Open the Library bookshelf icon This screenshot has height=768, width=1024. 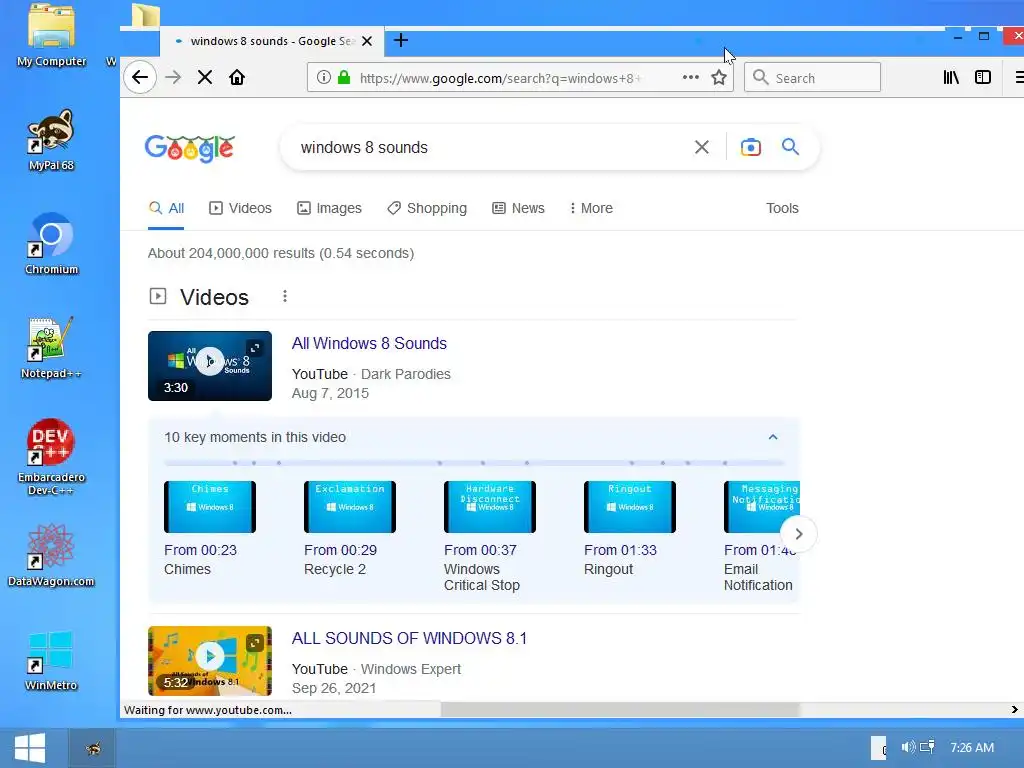pyautogui.click(x=952, y=77)
